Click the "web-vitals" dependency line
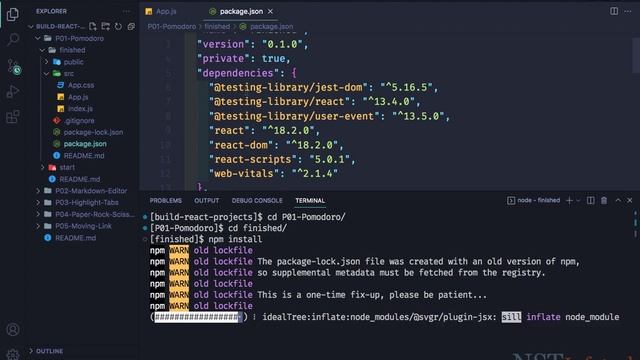This screenshot has height=360, width=640. [273, 174]
